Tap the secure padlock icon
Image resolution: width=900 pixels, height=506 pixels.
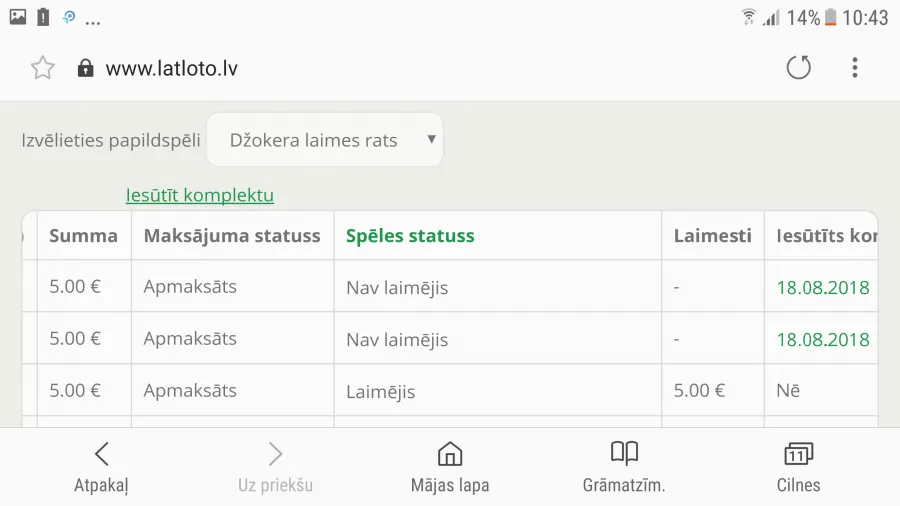pos(86,68)
